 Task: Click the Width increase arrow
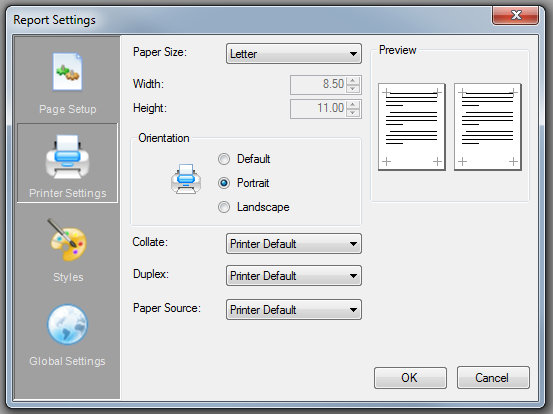pos(353,81)
